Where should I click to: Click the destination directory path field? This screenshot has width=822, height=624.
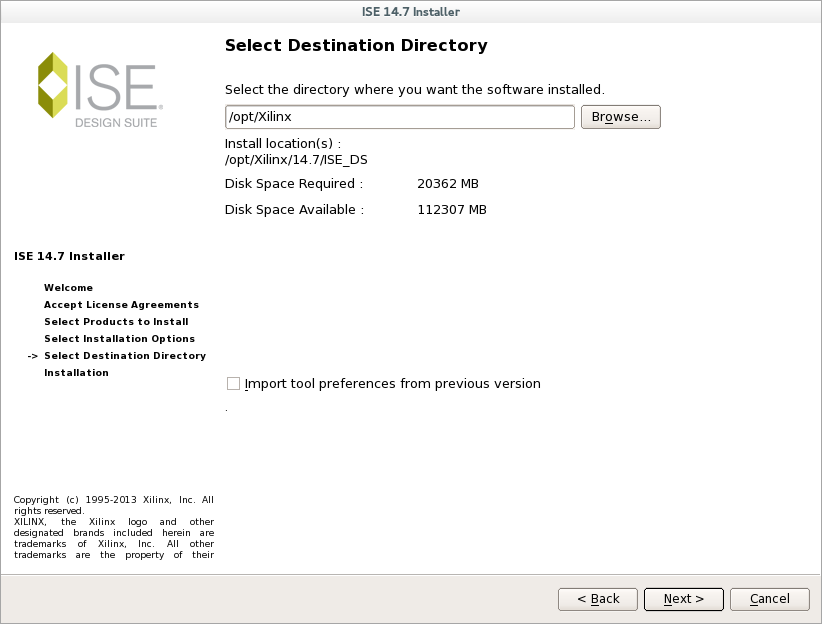click(x=399, y=117)
